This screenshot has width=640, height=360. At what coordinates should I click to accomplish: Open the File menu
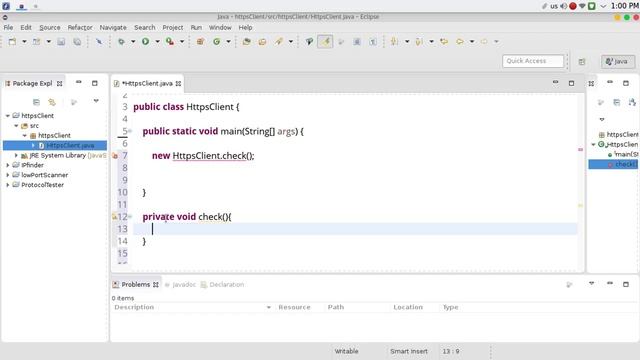click(8, 27)
